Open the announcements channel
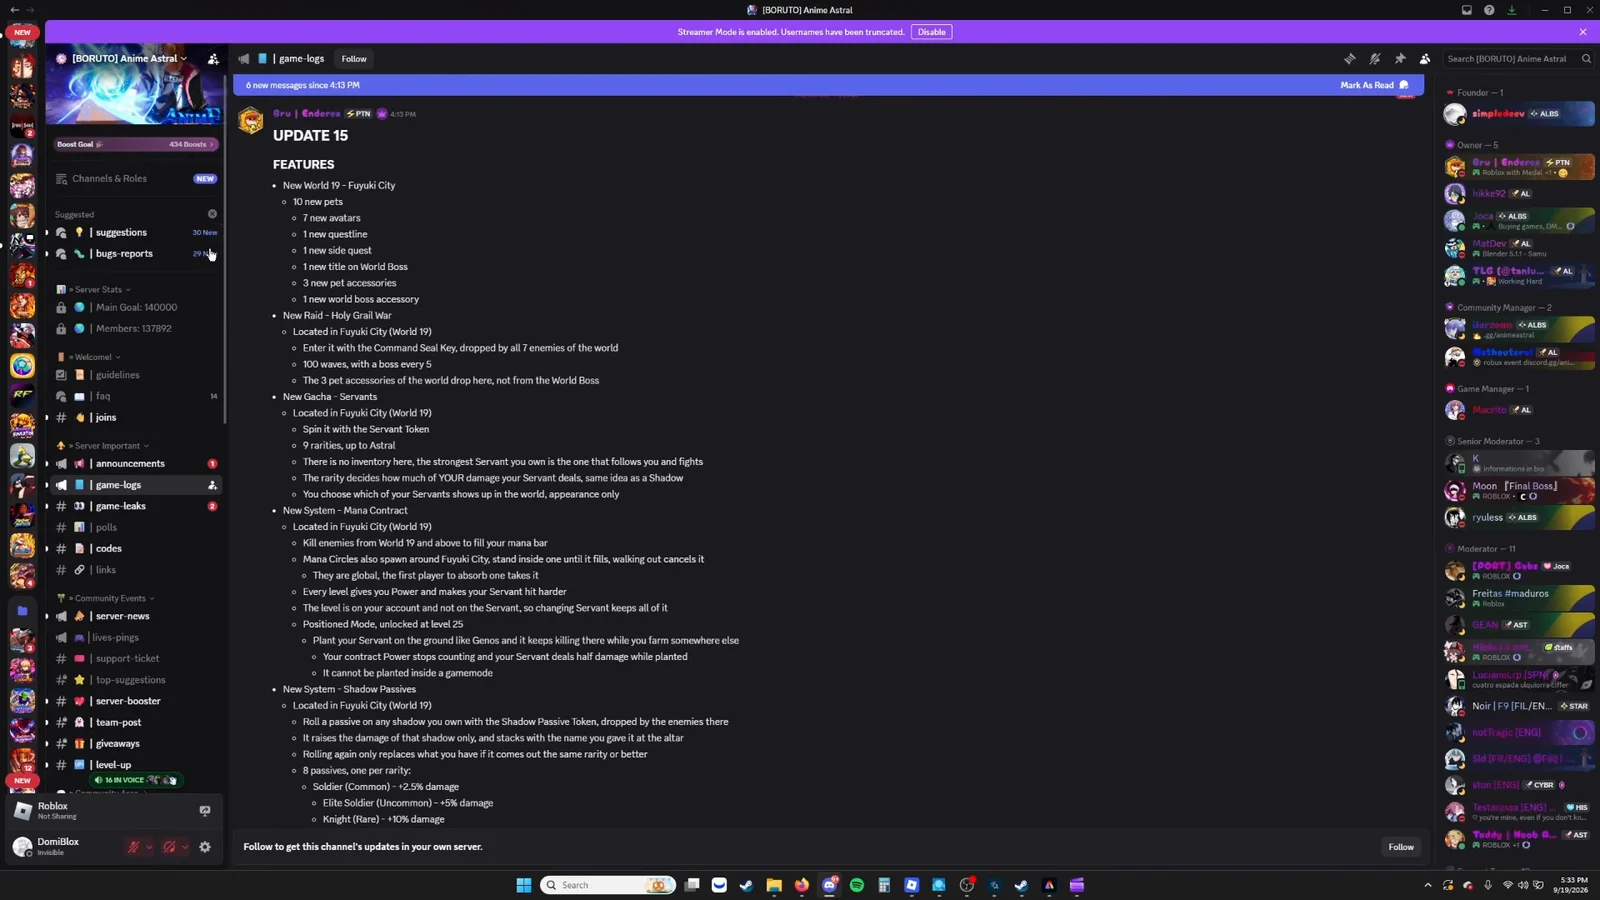The width and height of the screenshot is (1600, 900). 135,464
